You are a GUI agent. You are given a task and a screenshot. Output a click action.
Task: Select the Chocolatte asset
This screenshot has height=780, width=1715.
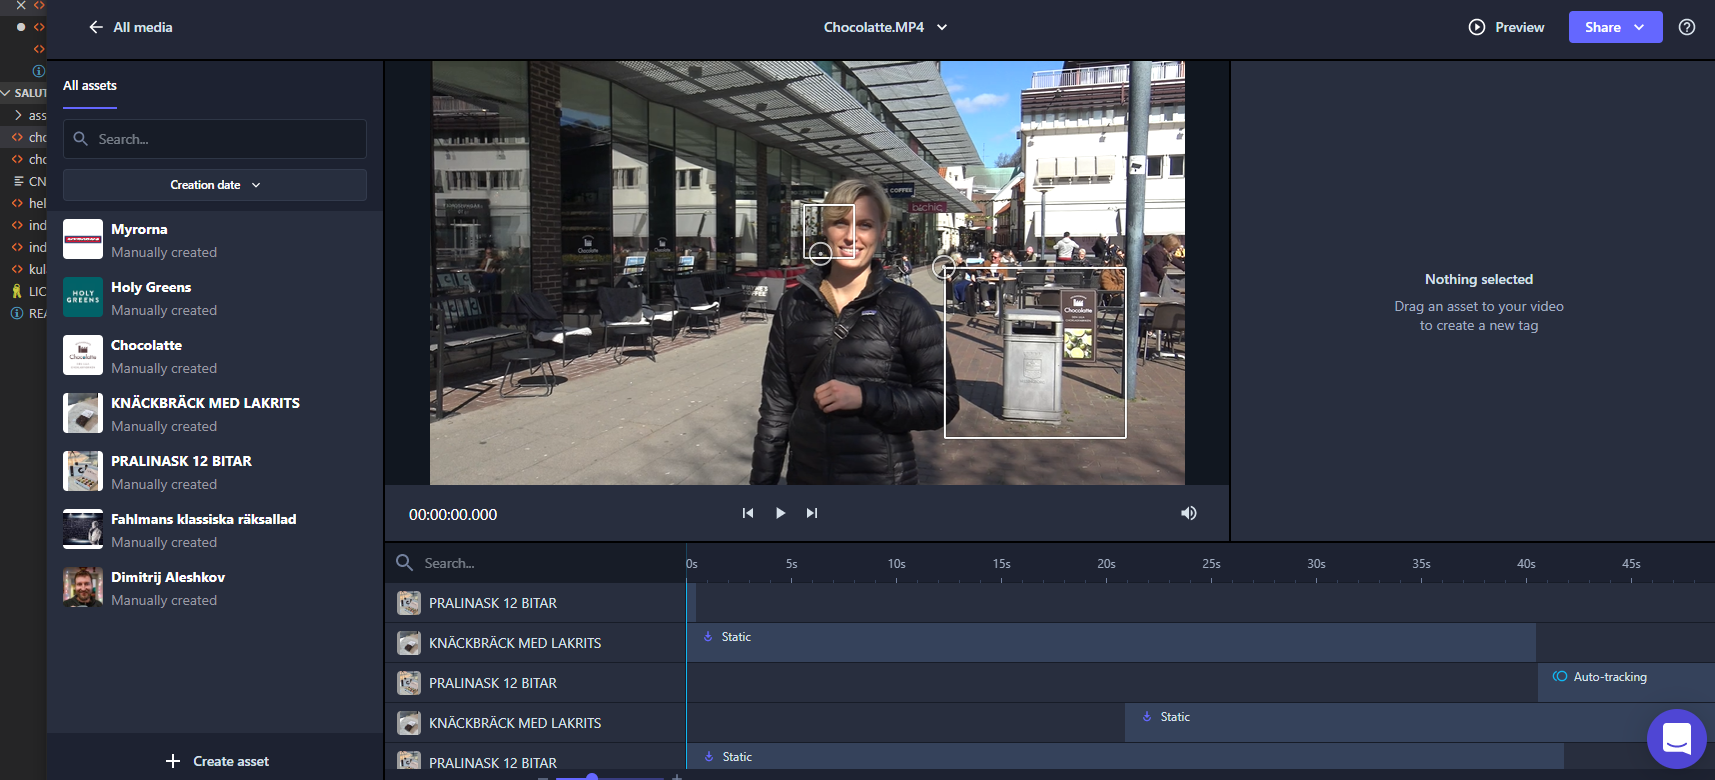tap(215, 356)
